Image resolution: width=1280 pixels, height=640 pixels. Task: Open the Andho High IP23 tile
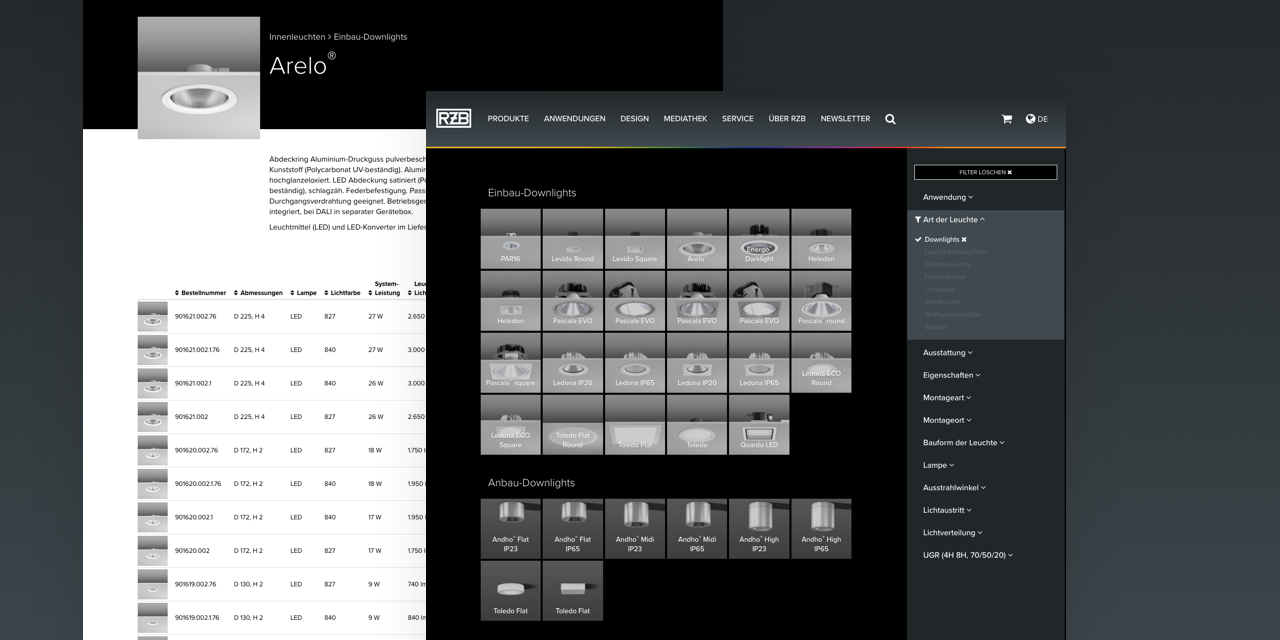758,528
